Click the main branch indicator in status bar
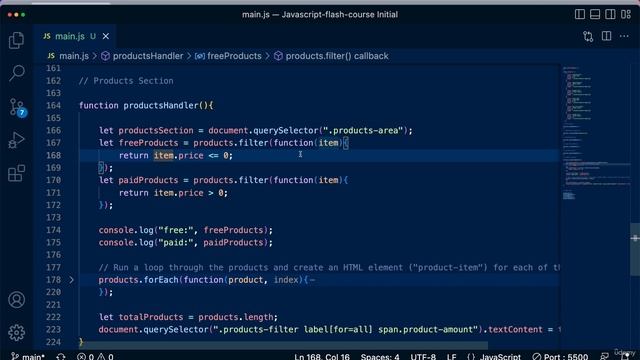The image size is (640, 360). [x=28, y=356]
